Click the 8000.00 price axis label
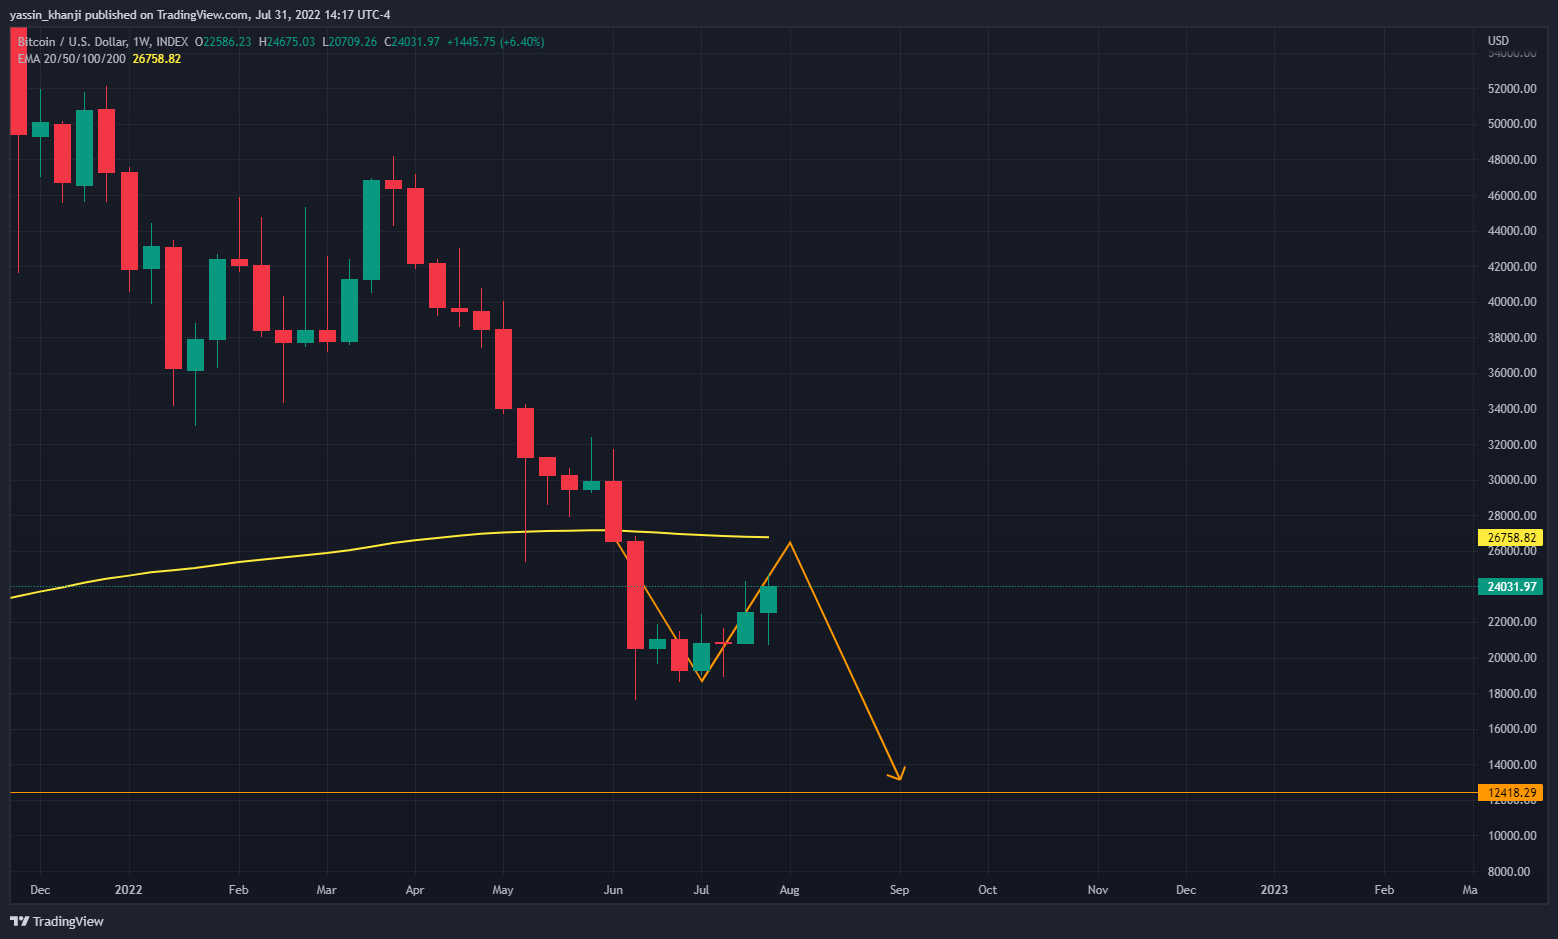The image size is (1558, 939). tap(1509, 872)
